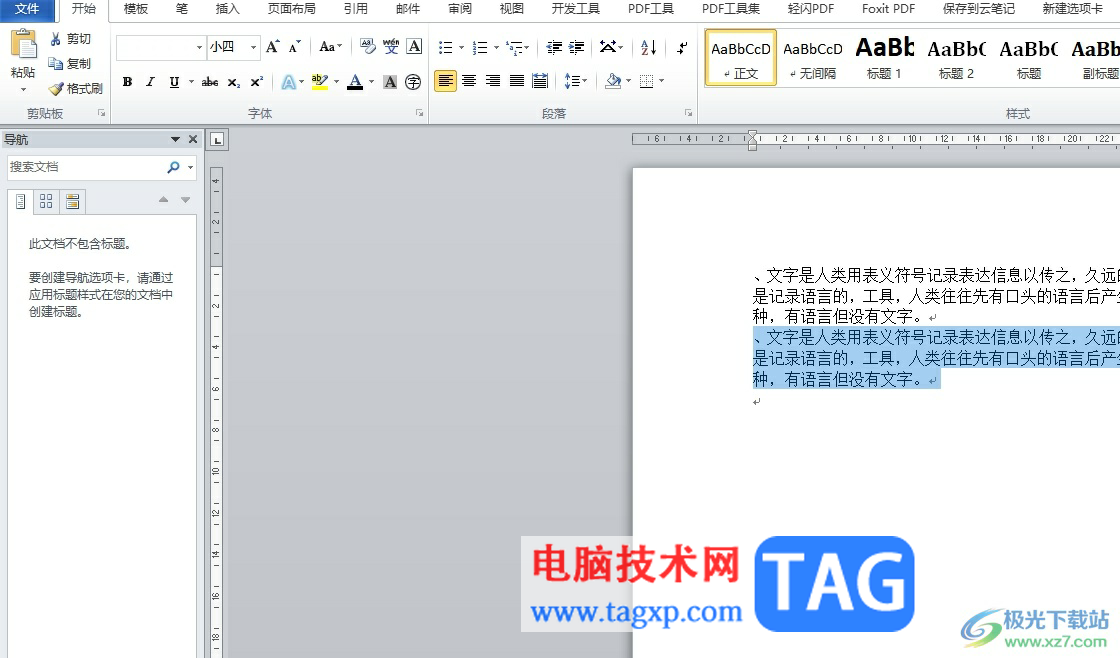The height and width of the screenshot is (658, 1120).
Task: Click the Copy icon
Action: 56,64
